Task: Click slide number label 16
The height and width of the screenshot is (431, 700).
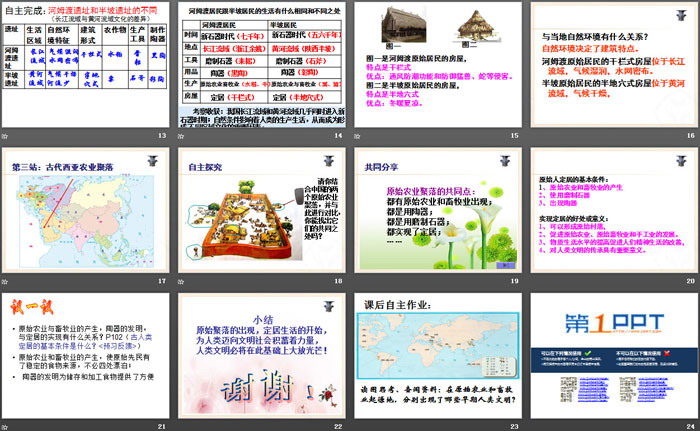Action: [x=691, y=135]
